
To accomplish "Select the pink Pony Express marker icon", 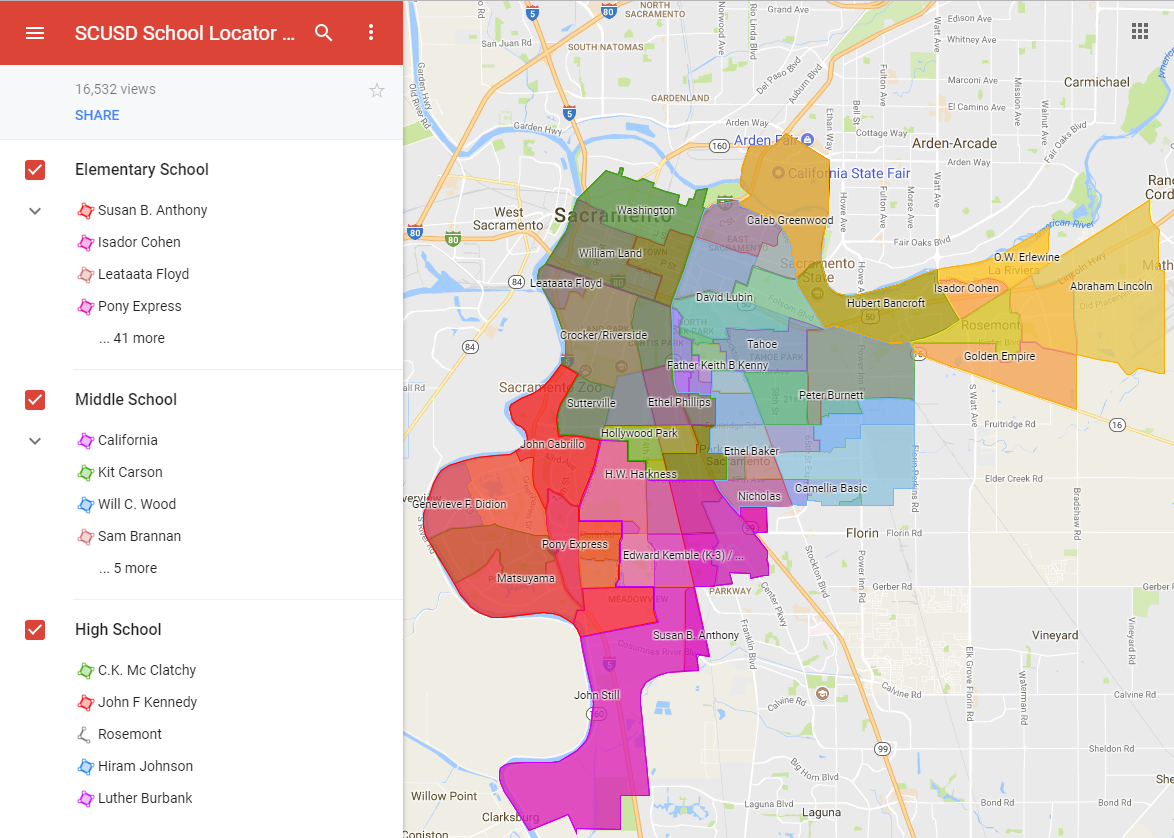I will pyautogui.click(x=84, y=306).
